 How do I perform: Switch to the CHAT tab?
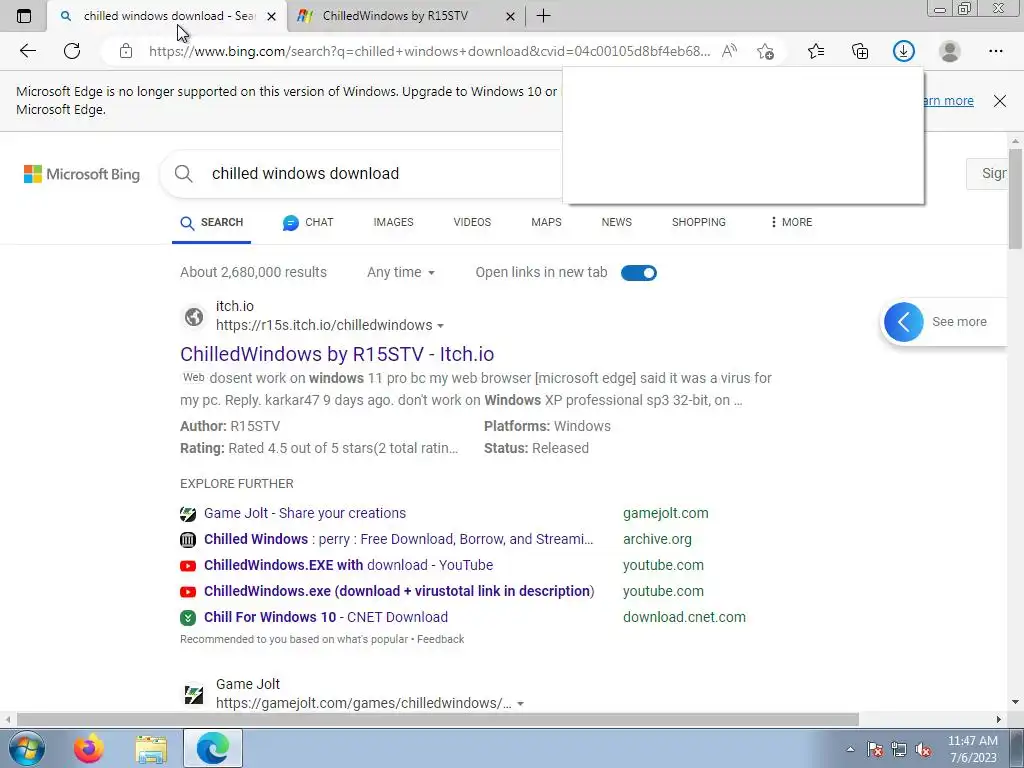[x=308, y=222]
